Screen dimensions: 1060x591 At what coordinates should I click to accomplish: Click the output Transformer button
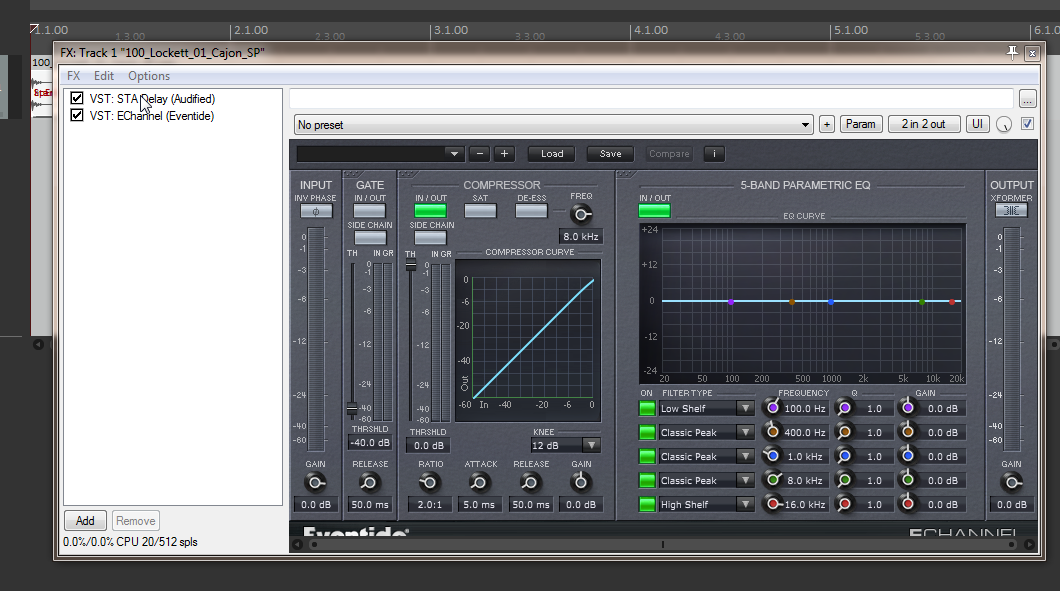tap(1011, 211)
